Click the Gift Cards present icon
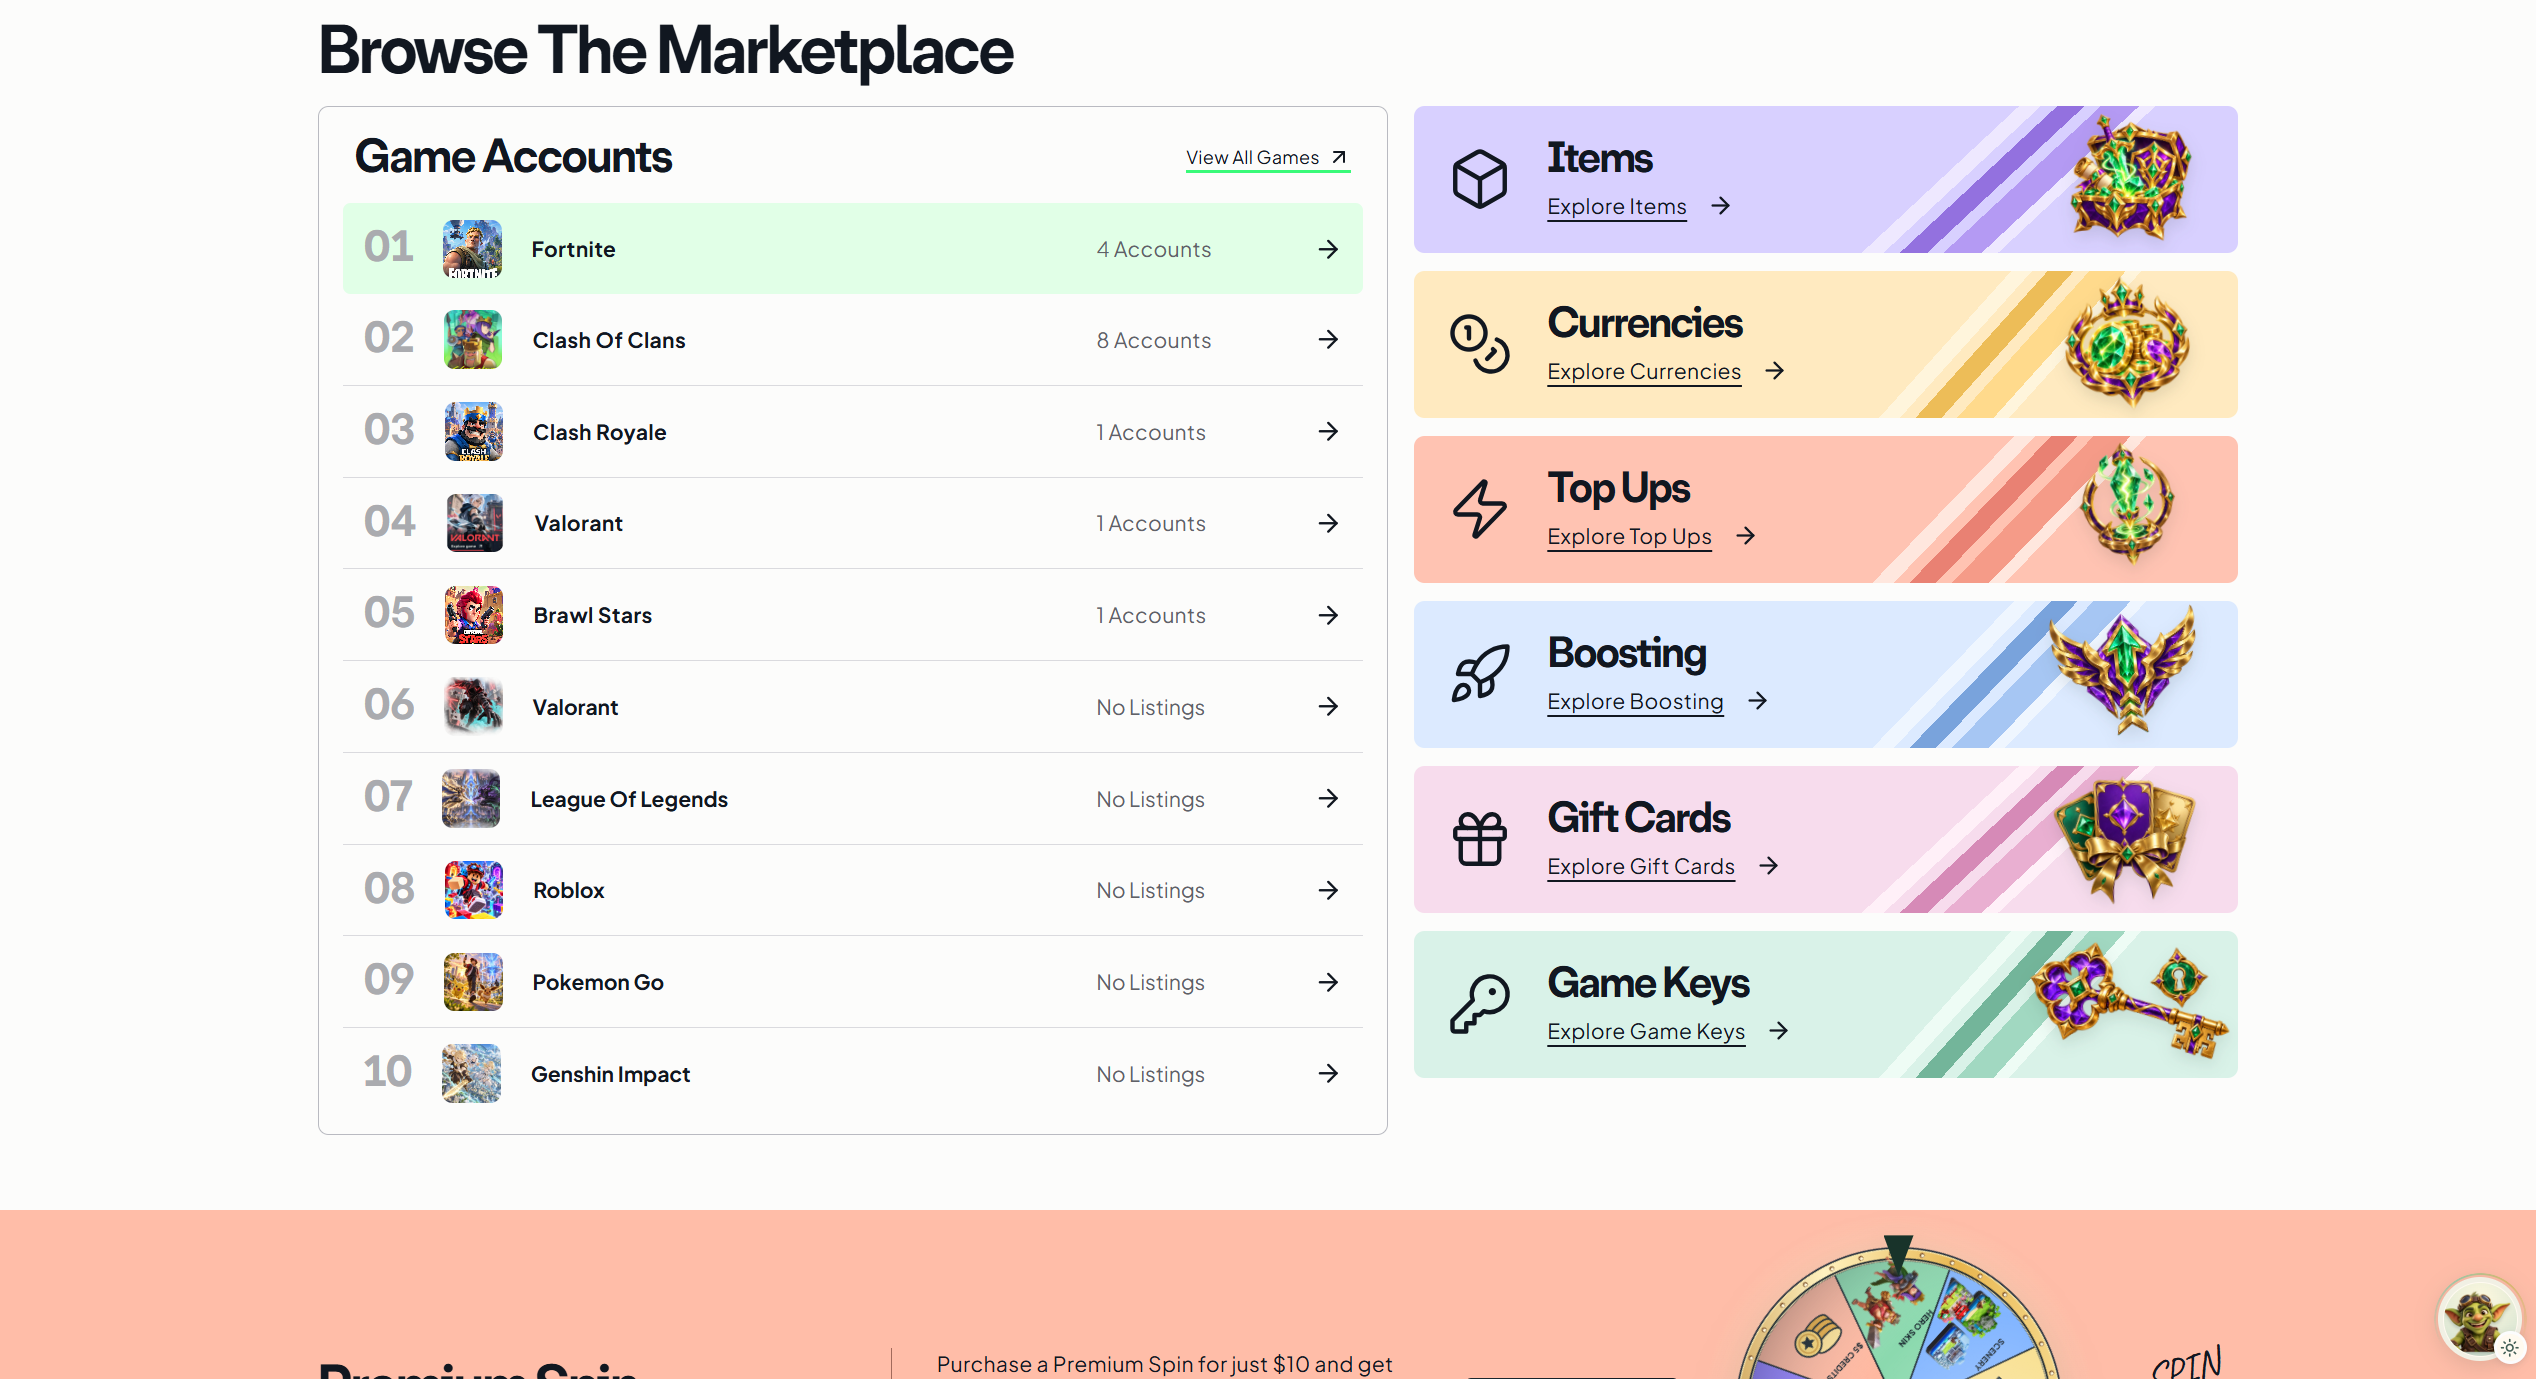 click(1480, 838)
